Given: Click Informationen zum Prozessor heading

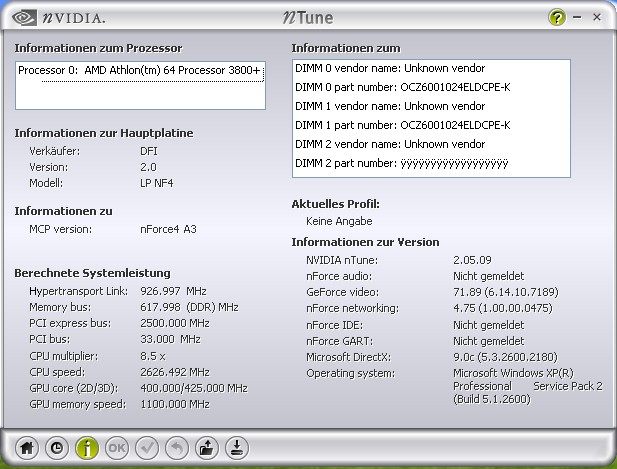Looking at the screenshot, I should coord(98,48).
